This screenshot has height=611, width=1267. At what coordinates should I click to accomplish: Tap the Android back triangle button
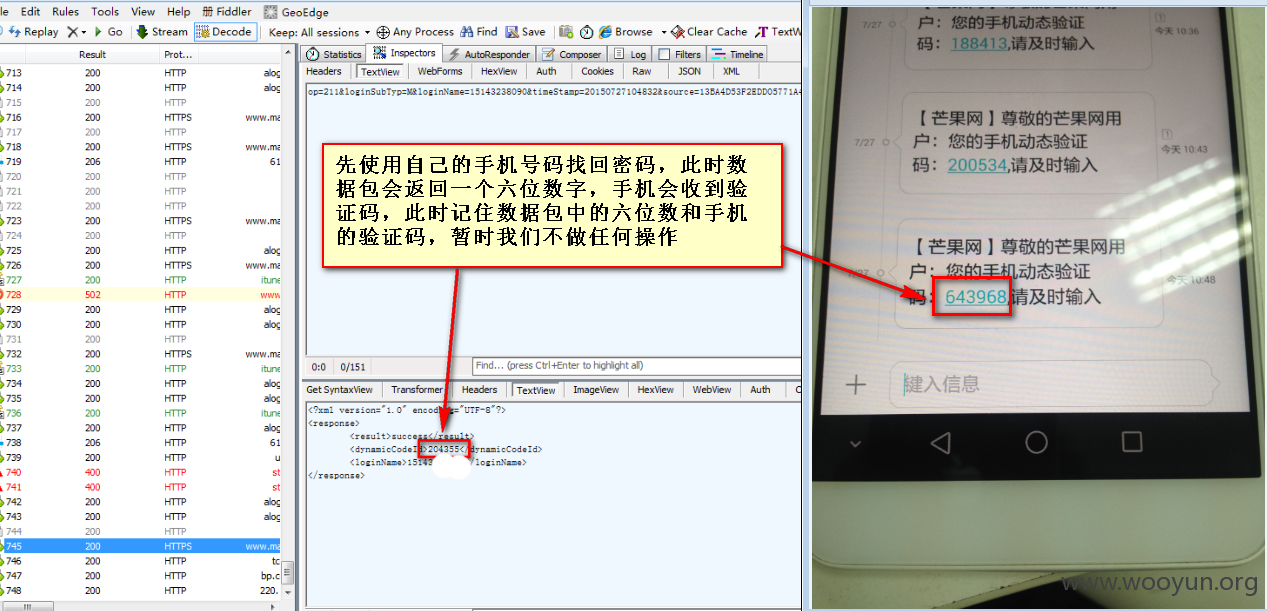coord(940,442)
